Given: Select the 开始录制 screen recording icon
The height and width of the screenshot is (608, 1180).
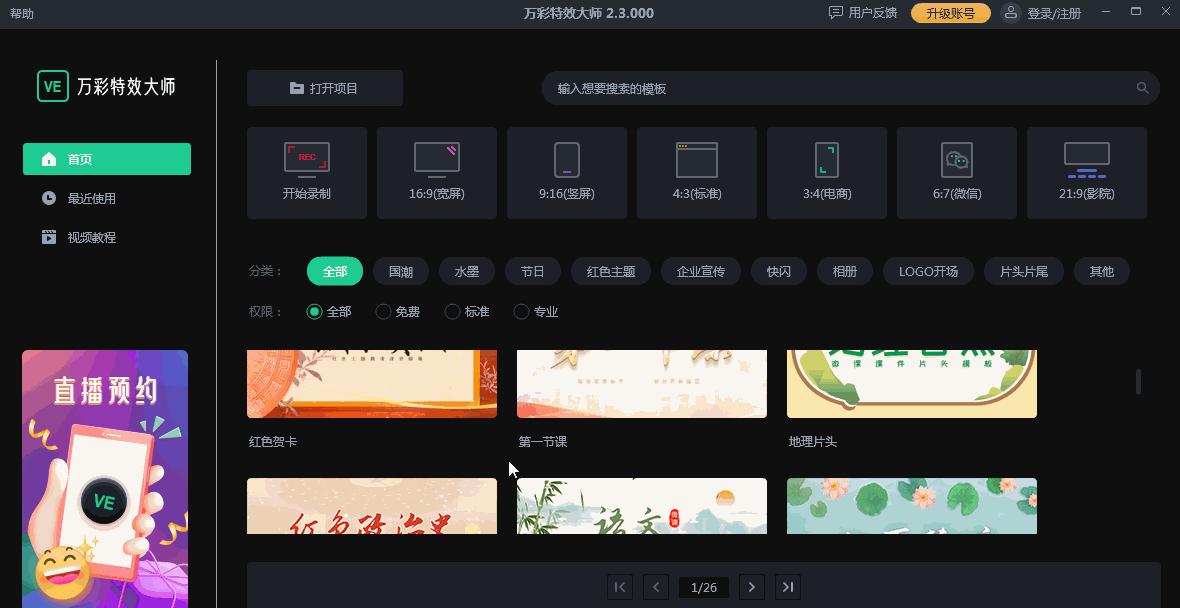Looking at the screenshot, I should point(307,172).
